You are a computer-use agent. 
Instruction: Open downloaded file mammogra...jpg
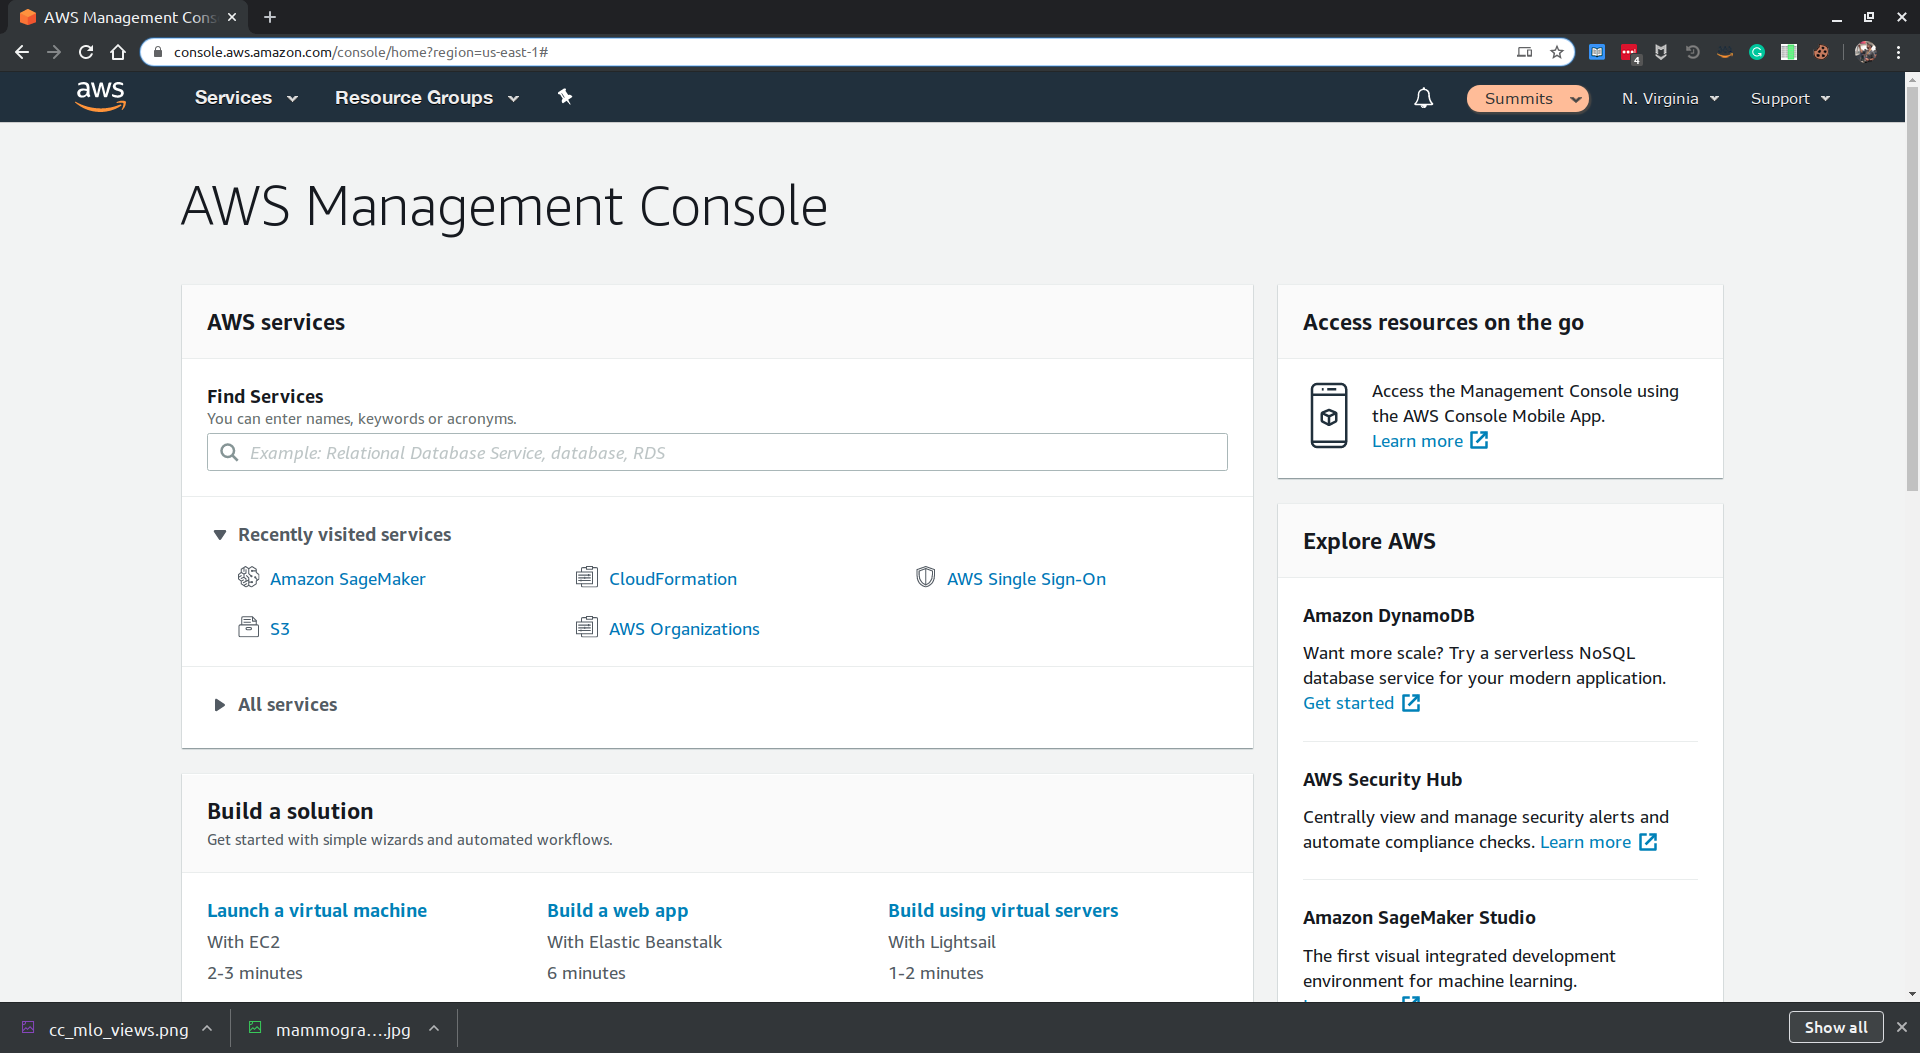[x=343, y=1029]
